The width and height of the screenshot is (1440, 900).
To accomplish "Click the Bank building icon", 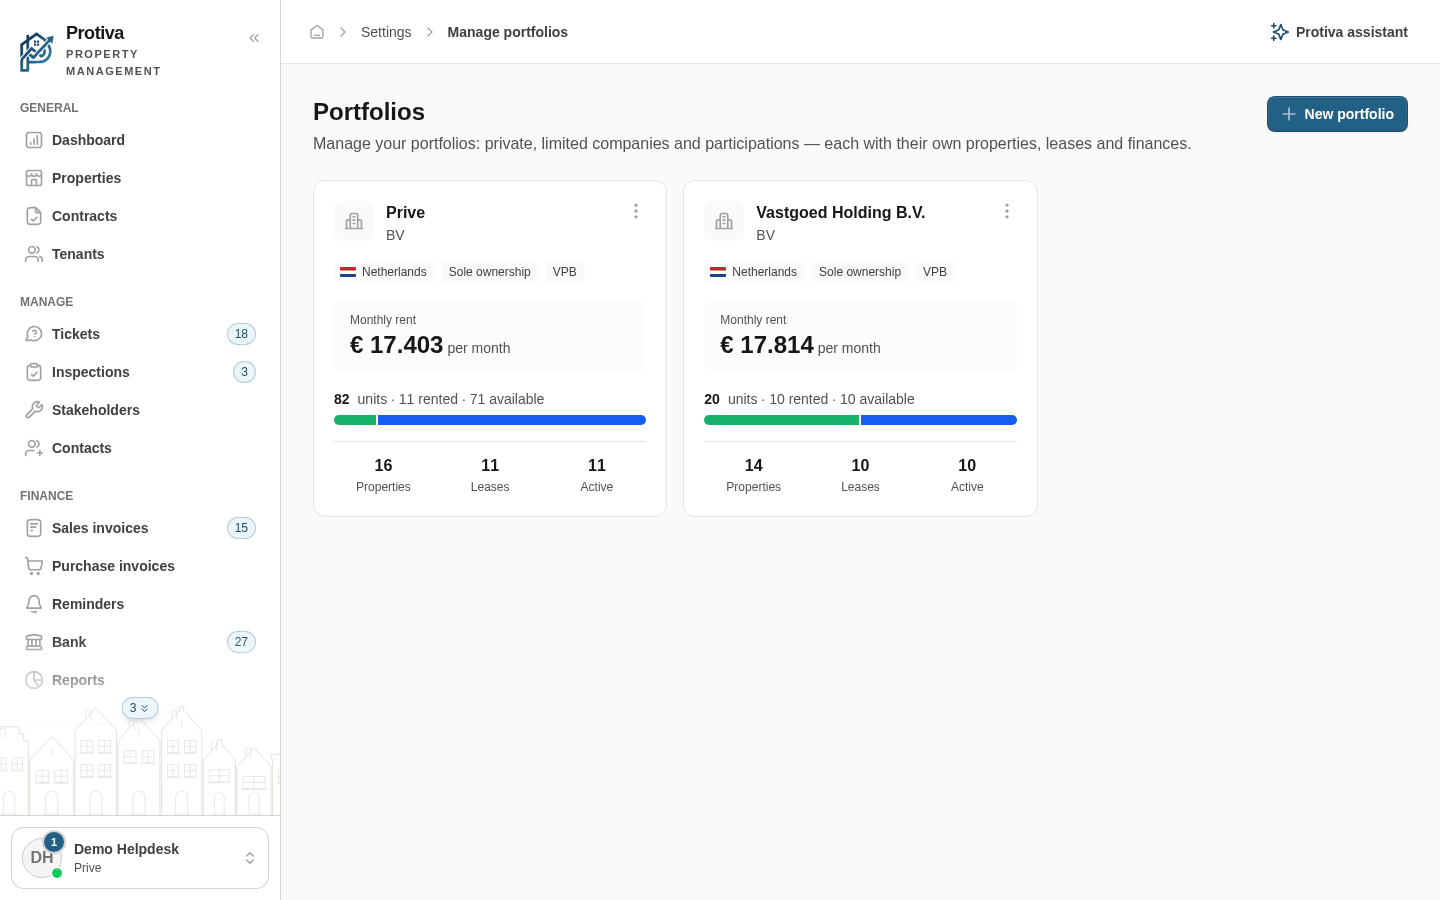I will 34,642.
